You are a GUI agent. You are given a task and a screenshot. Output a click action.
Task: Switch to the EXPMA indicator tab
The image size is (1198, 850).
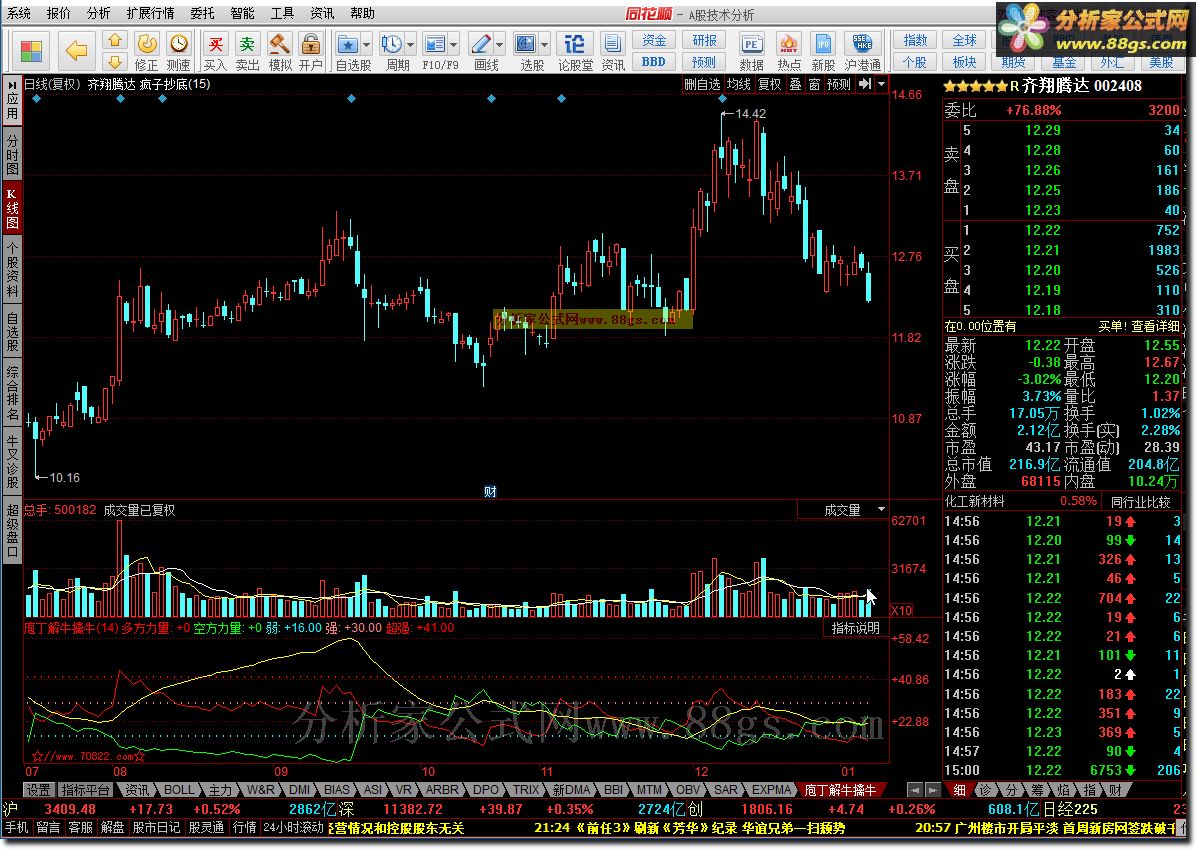pyautogui.click(x=772, y=790)
